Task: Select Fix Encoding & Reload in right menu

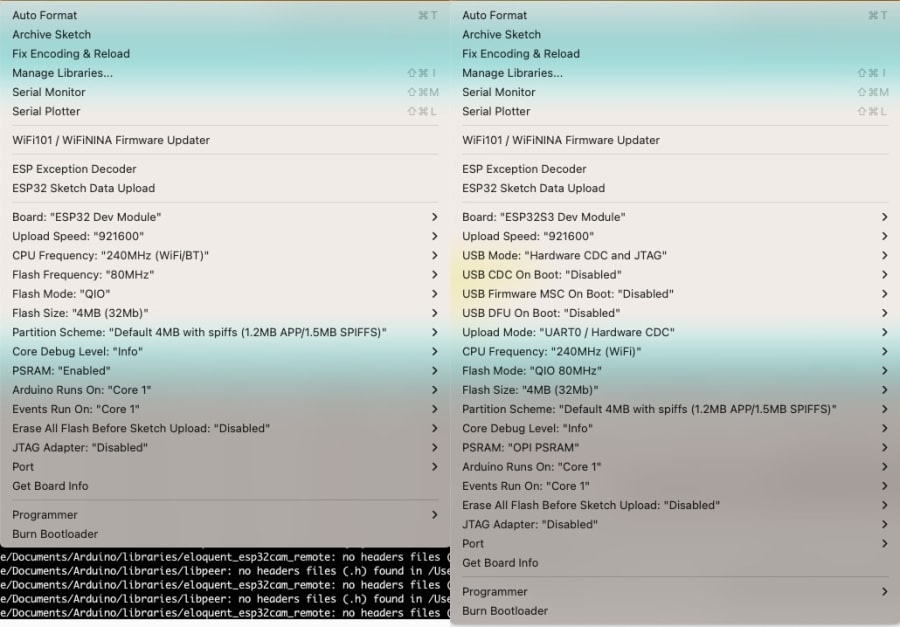Action: coord(675,54)
